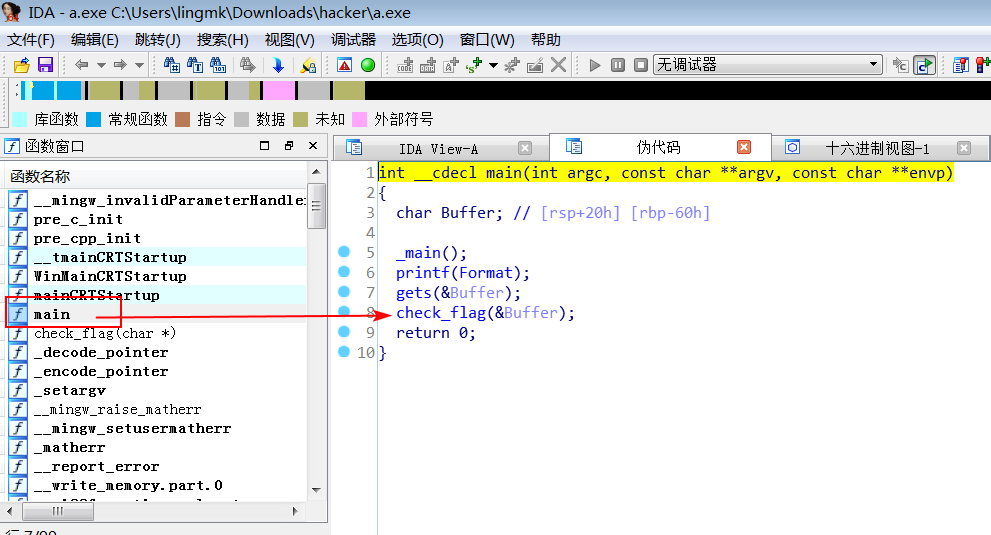Close the 伪代码 tab

744,147
